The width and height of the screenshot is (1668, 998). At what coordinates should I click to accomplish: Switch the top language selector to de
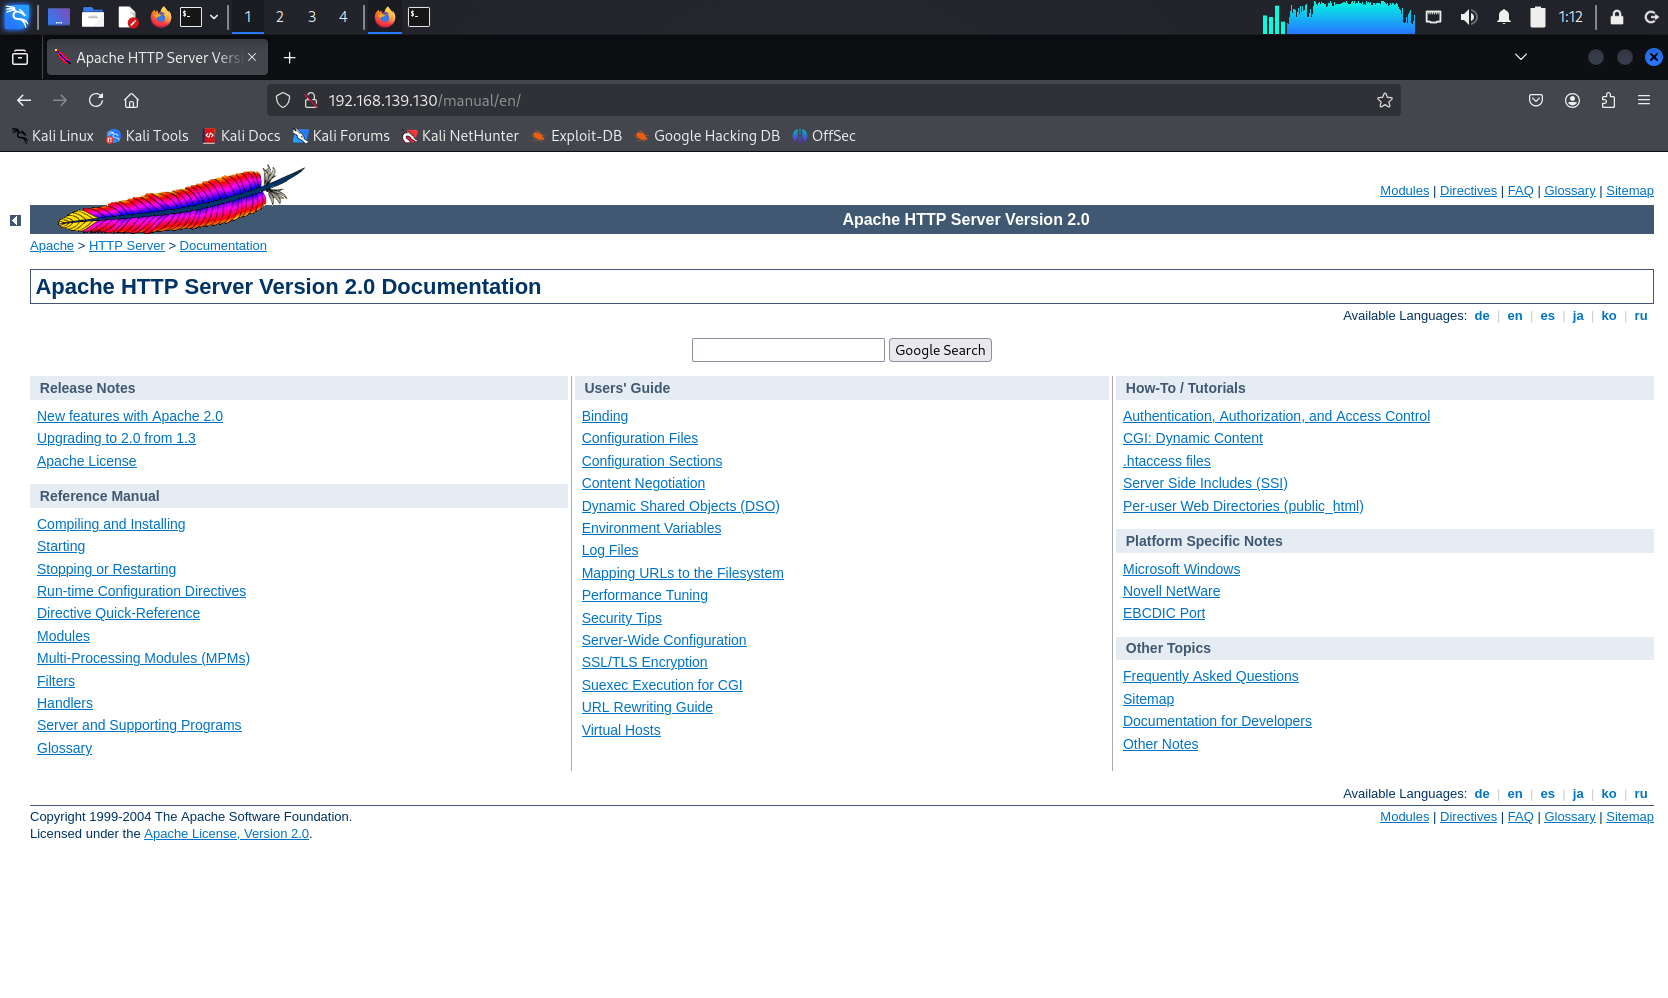pyautogui.click(x=1482, y=316)
